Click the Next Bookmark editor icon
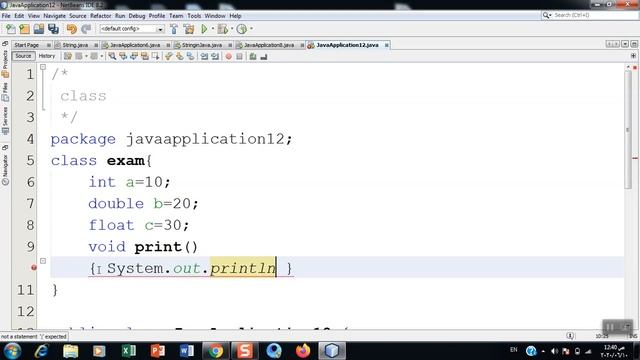This screenshot has width=640, height=360. pyautogui.click(x=180, y=56)
